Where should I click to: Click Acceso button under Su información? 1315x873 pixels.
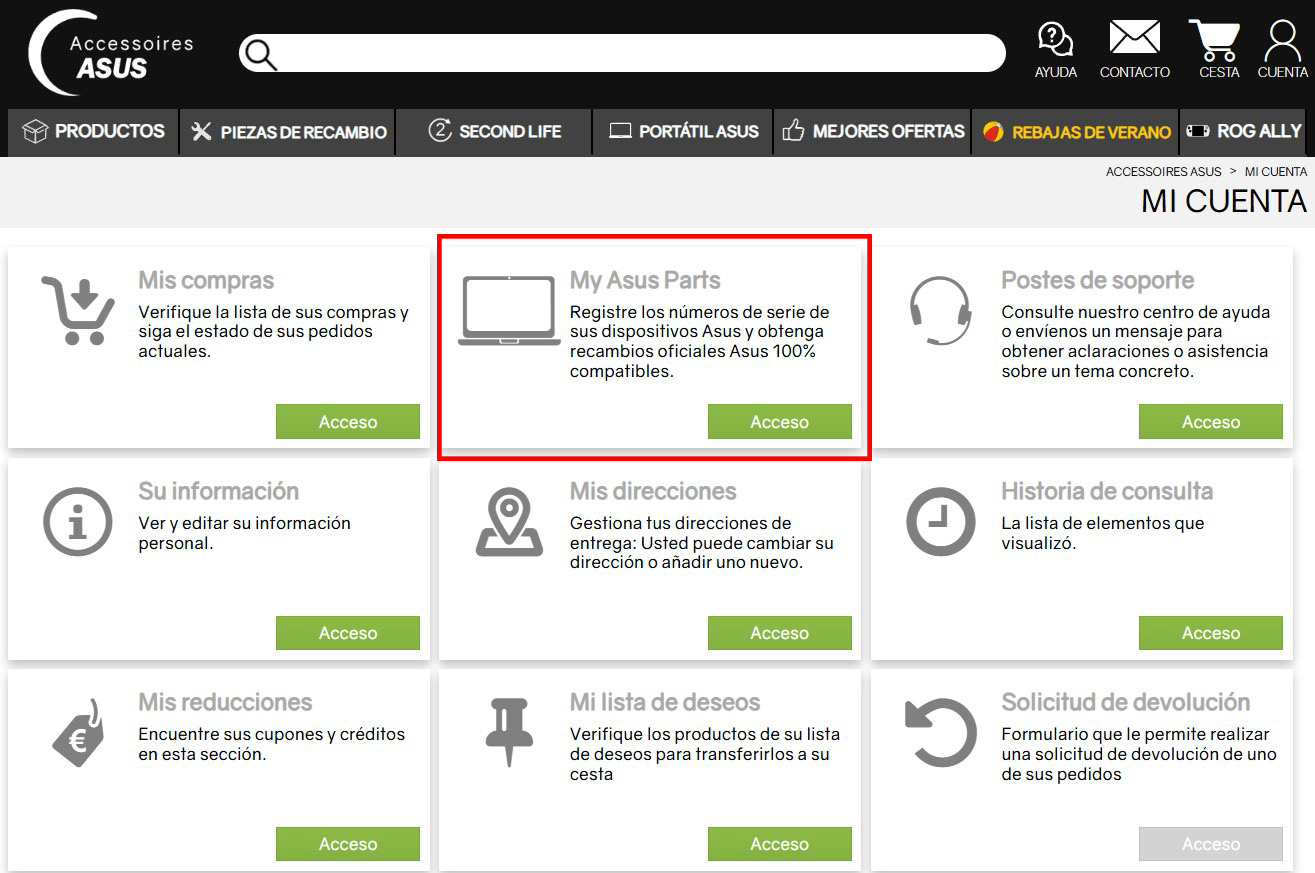(348, 633)
